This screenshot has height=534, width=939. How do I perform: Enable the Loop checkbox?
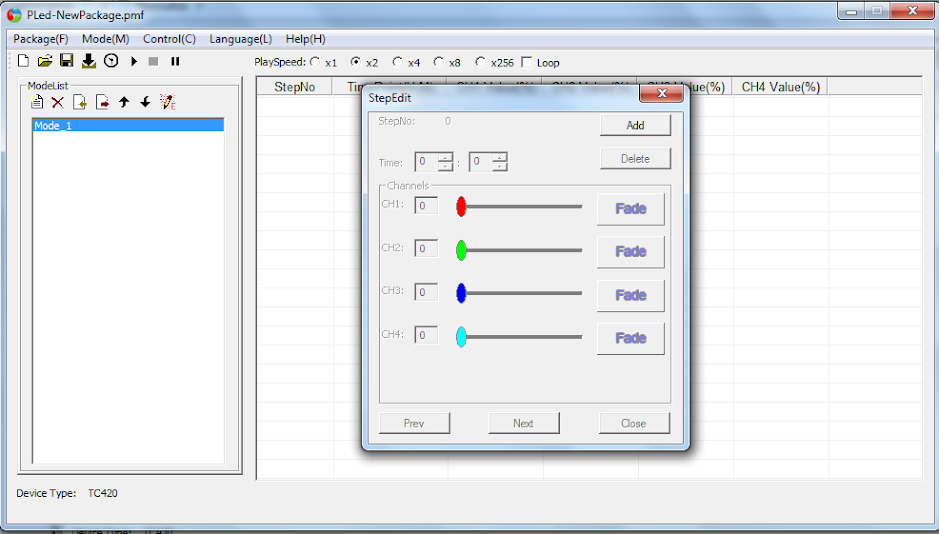[x=527, y=62]
